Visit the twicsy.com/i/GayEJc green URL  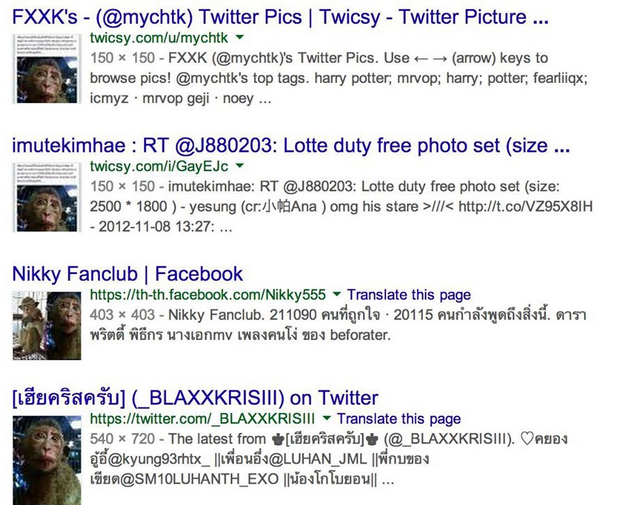pos(159,166)
